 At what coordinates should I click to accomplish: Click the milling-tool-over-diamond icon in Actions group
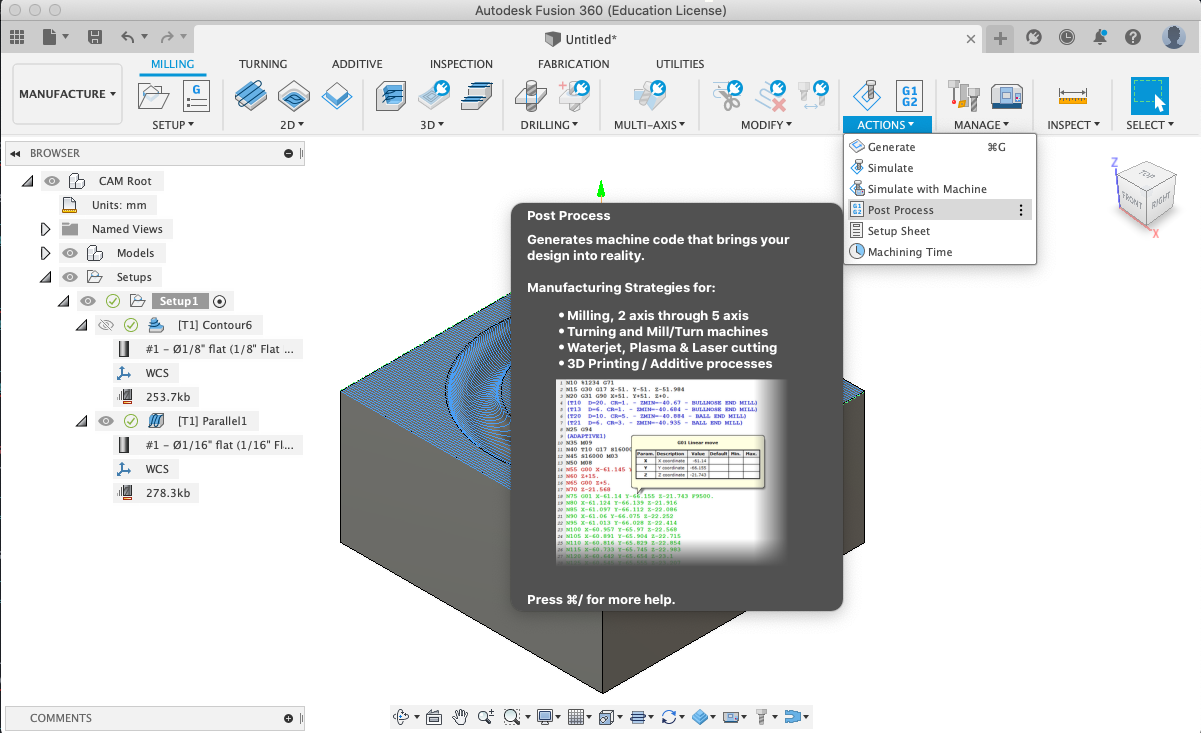(866, 96)
